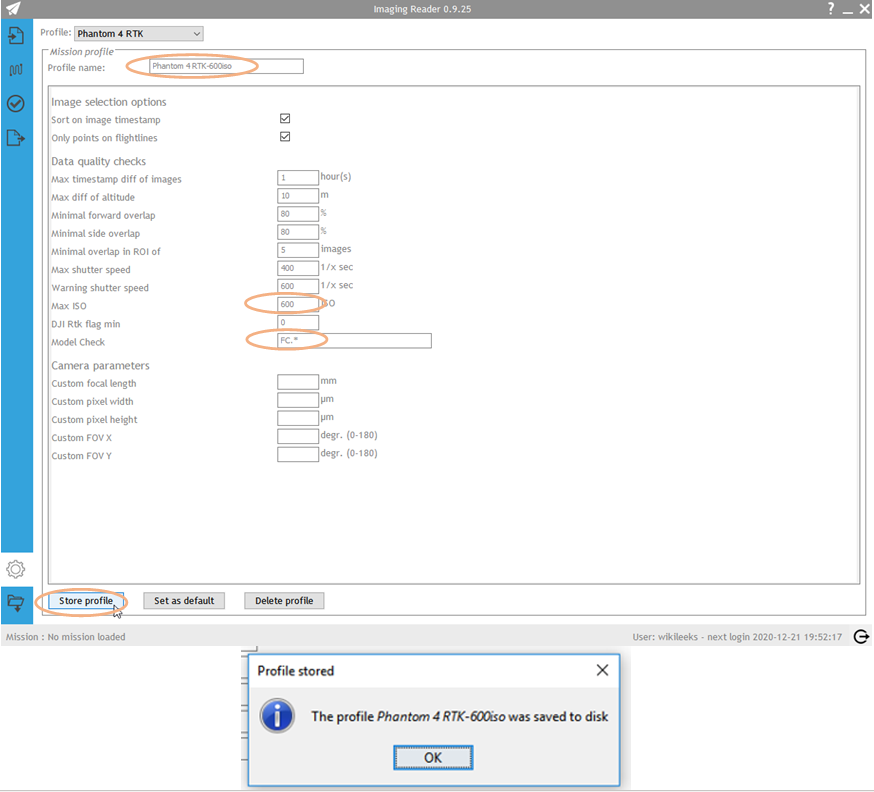Click the 'Imaging Reader 0.9.25' title text
The width and height of the screenshot is (874, 792).
pyautogui.click(x=423, y=9)
